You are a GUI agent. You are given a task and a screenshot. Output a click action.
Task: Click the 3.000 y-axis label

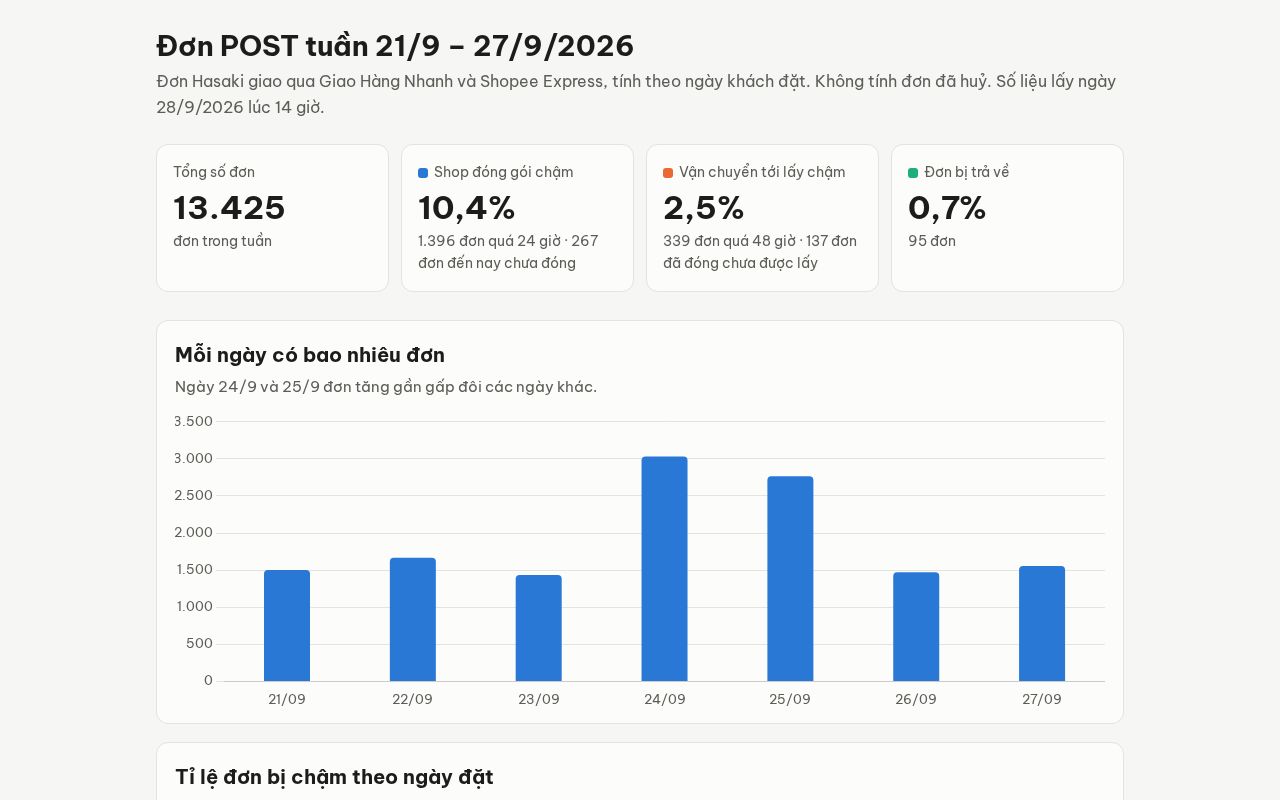click(x=194, y=458)
